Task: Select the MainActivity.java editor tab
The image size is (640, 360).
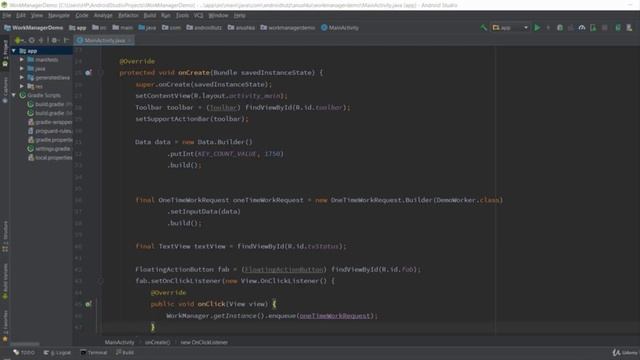Action: 104,40
